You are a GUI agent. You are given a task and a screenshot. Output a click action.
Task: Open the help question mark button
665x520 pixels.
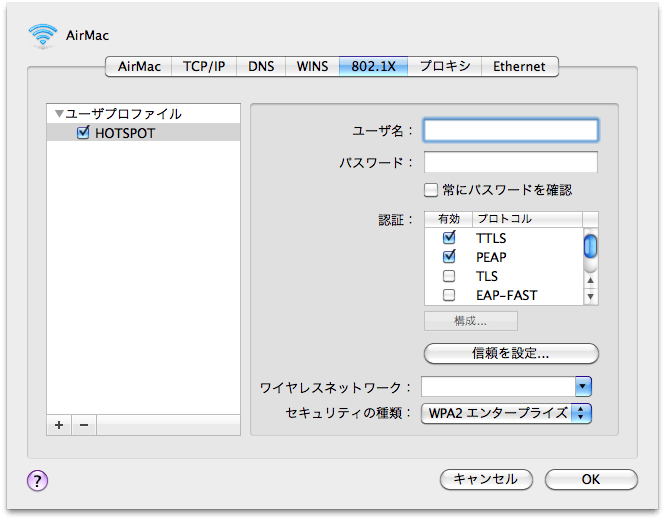point(37,480)
